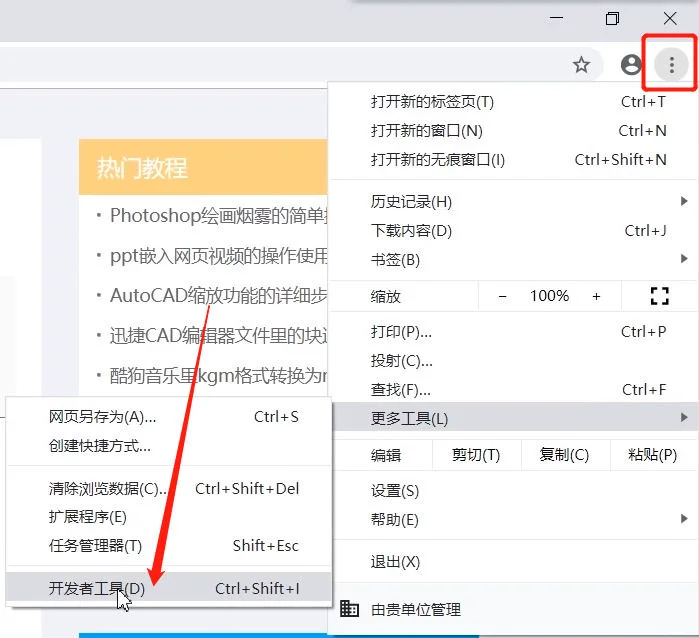Click 由贵单位管理 notice
This screenshot has height=638, width=699.
416,609
